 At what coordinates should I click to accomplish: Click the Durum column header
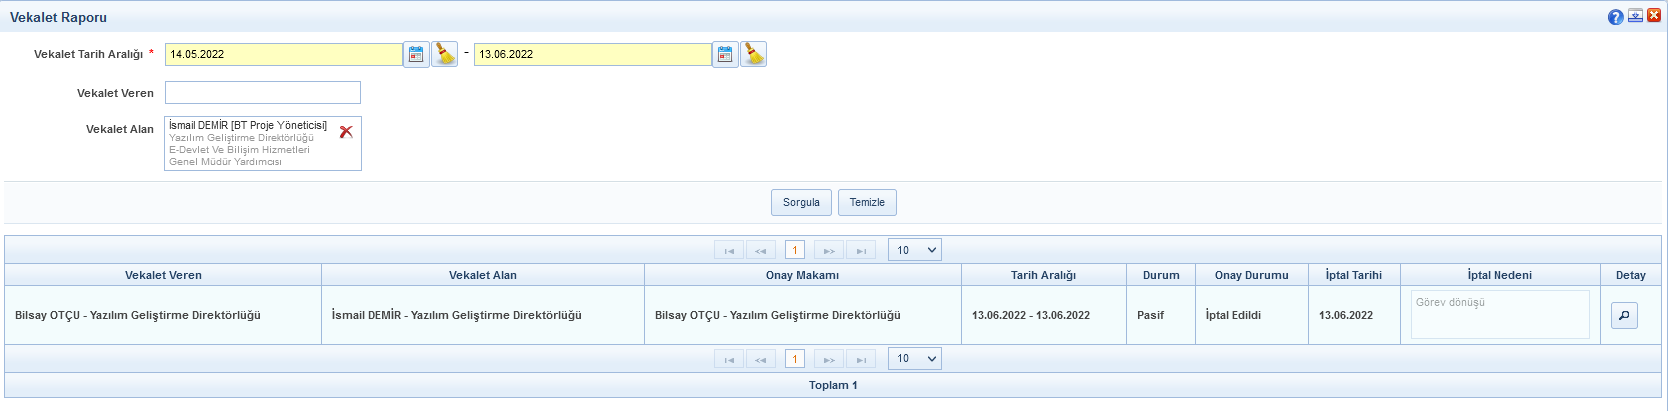coord(1161,275)
